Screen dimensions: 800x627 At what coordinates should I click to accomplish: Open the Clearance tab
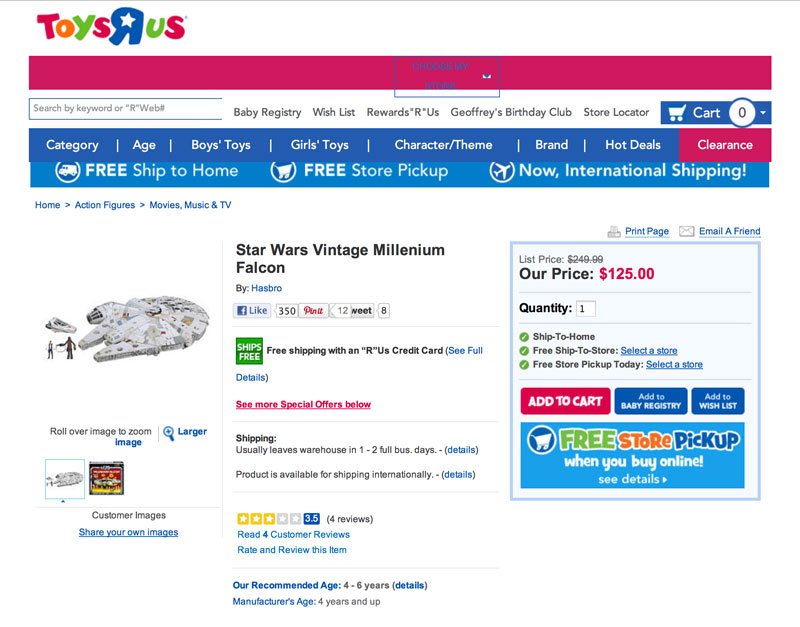click(x=725, y=145)
